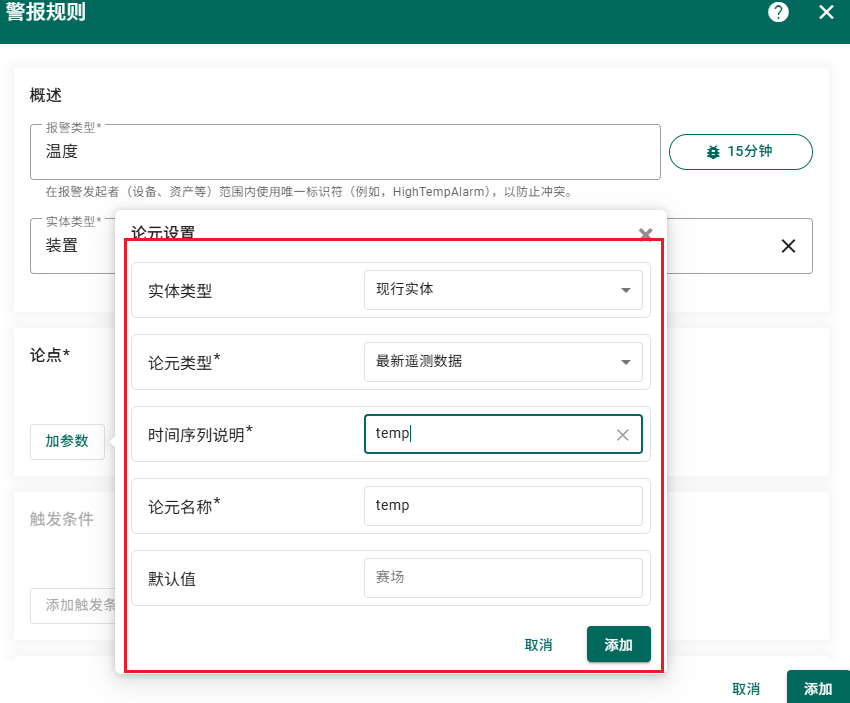Click the 添加触发条件 button
850x703 pixels.
click(x=75, y=605)
